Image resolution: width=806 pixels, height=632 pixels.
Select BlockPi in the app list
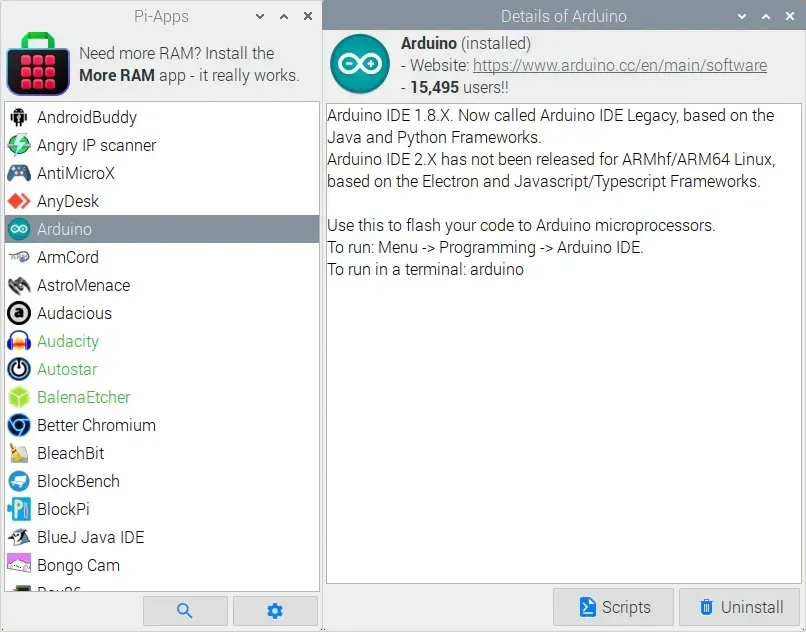click(x=162, y=509)
